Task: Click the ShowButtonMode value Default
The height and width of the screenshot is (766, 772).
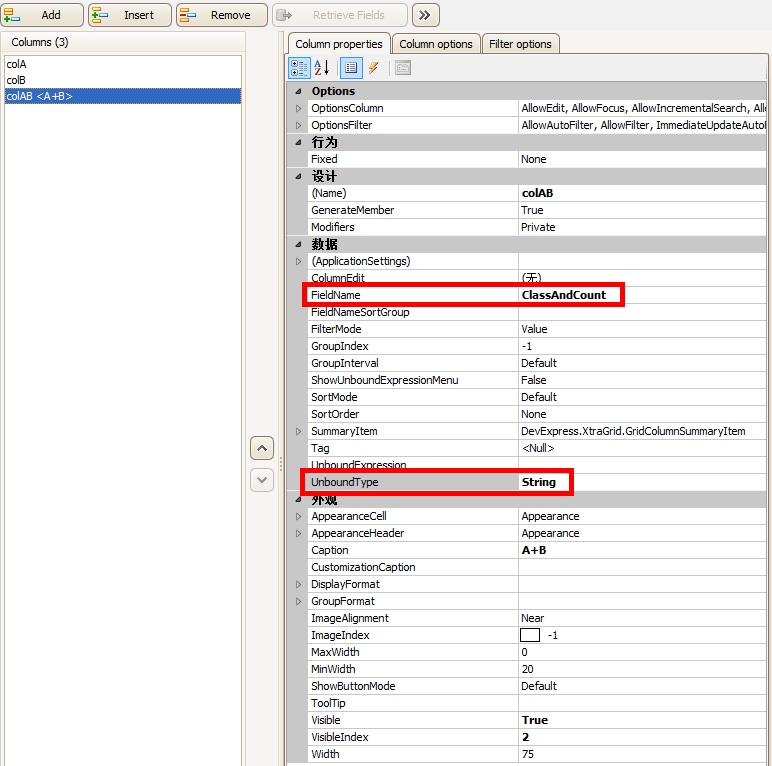Action: point(539,686)
